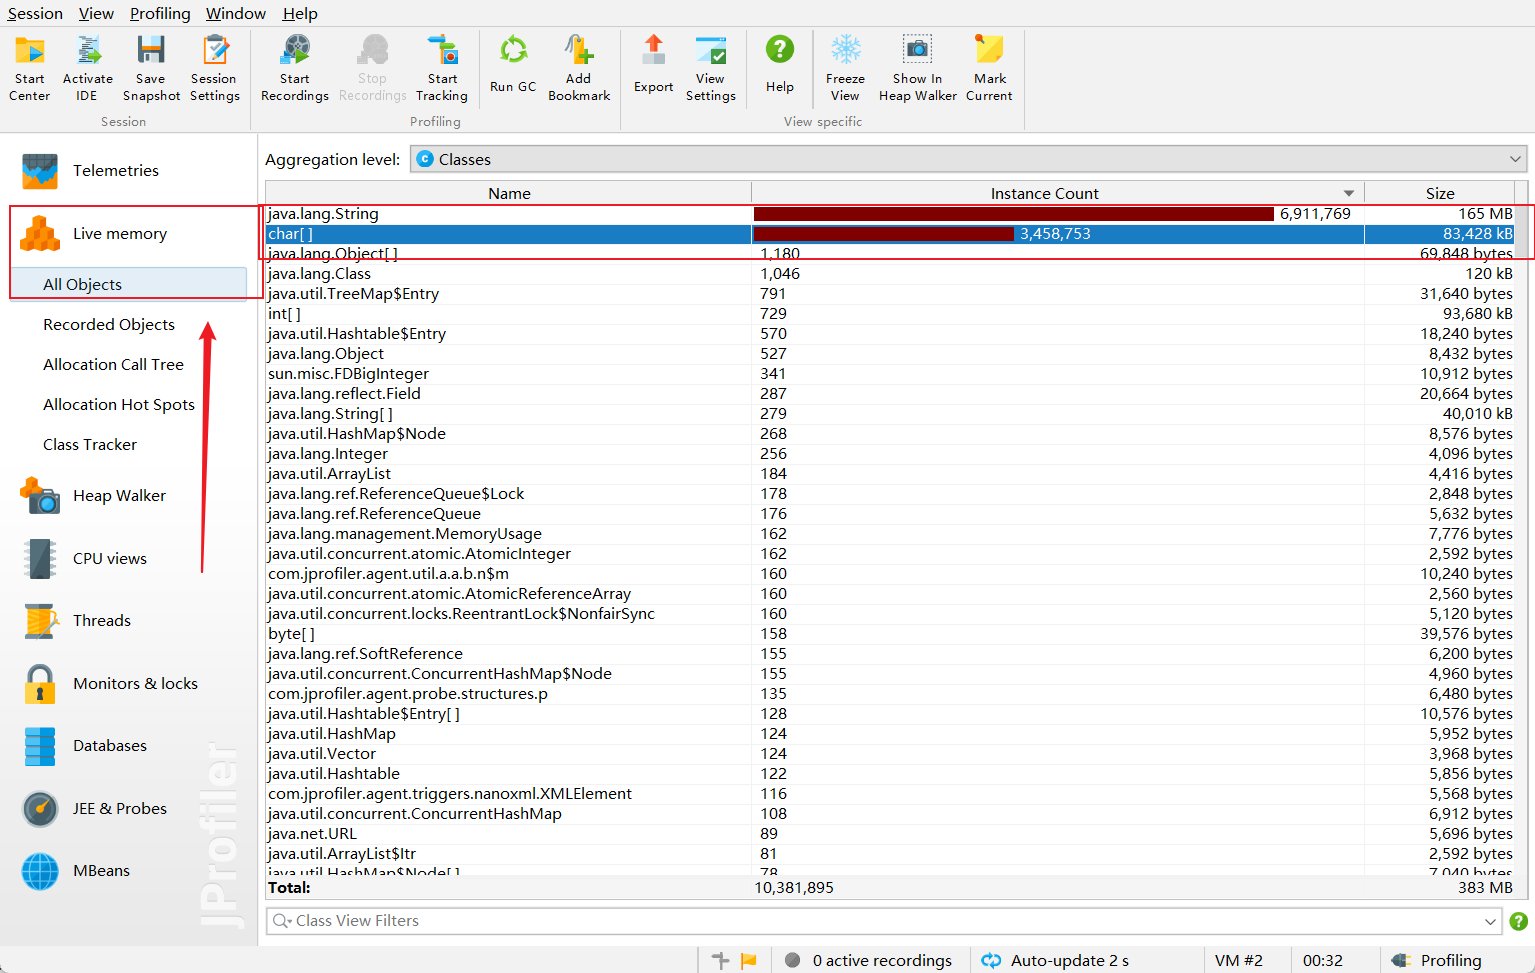
Task: Click the Instance Count sort arrow
Action: tap(1349, 194)
